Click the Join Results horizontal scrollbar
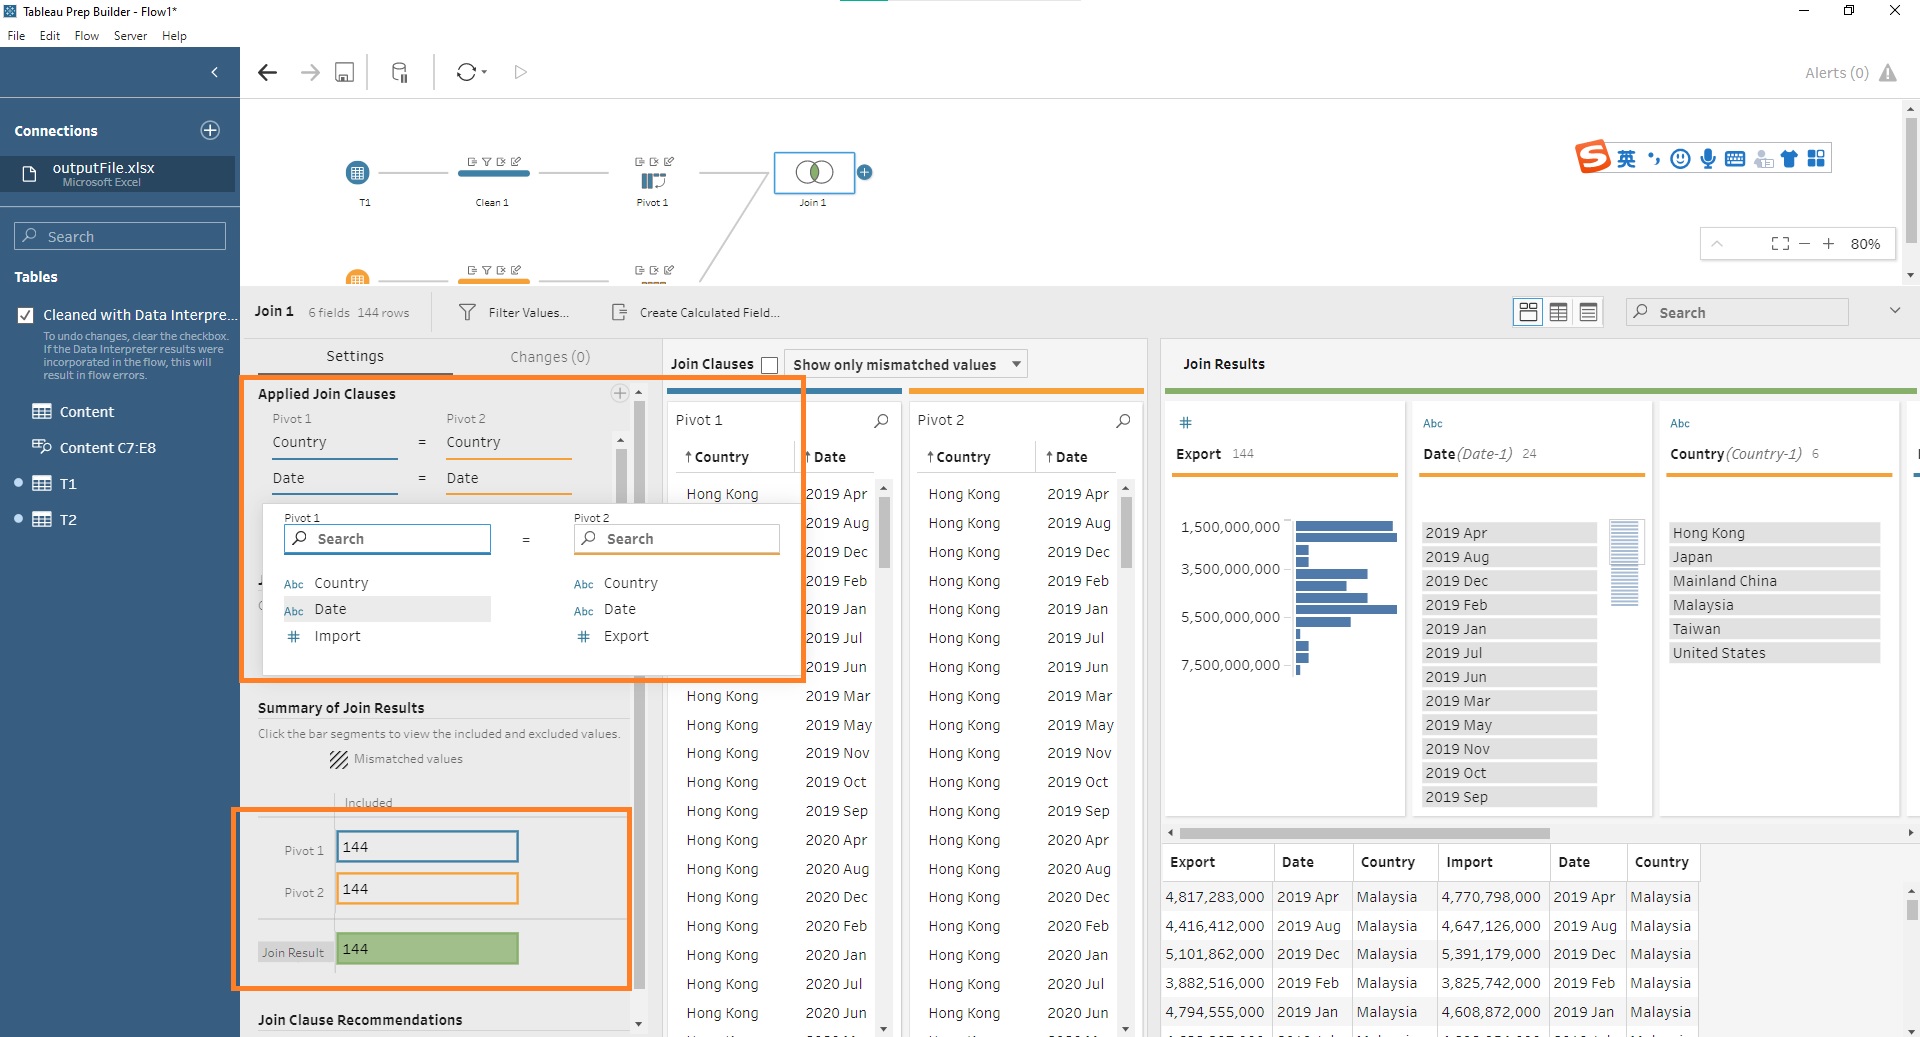1920x1037 pixels. coord(1364,833)
